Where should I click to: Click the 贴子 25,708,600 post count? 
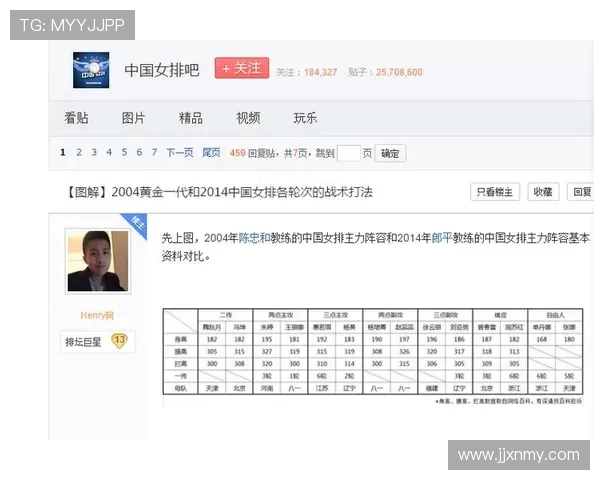[x=386, y=72]
